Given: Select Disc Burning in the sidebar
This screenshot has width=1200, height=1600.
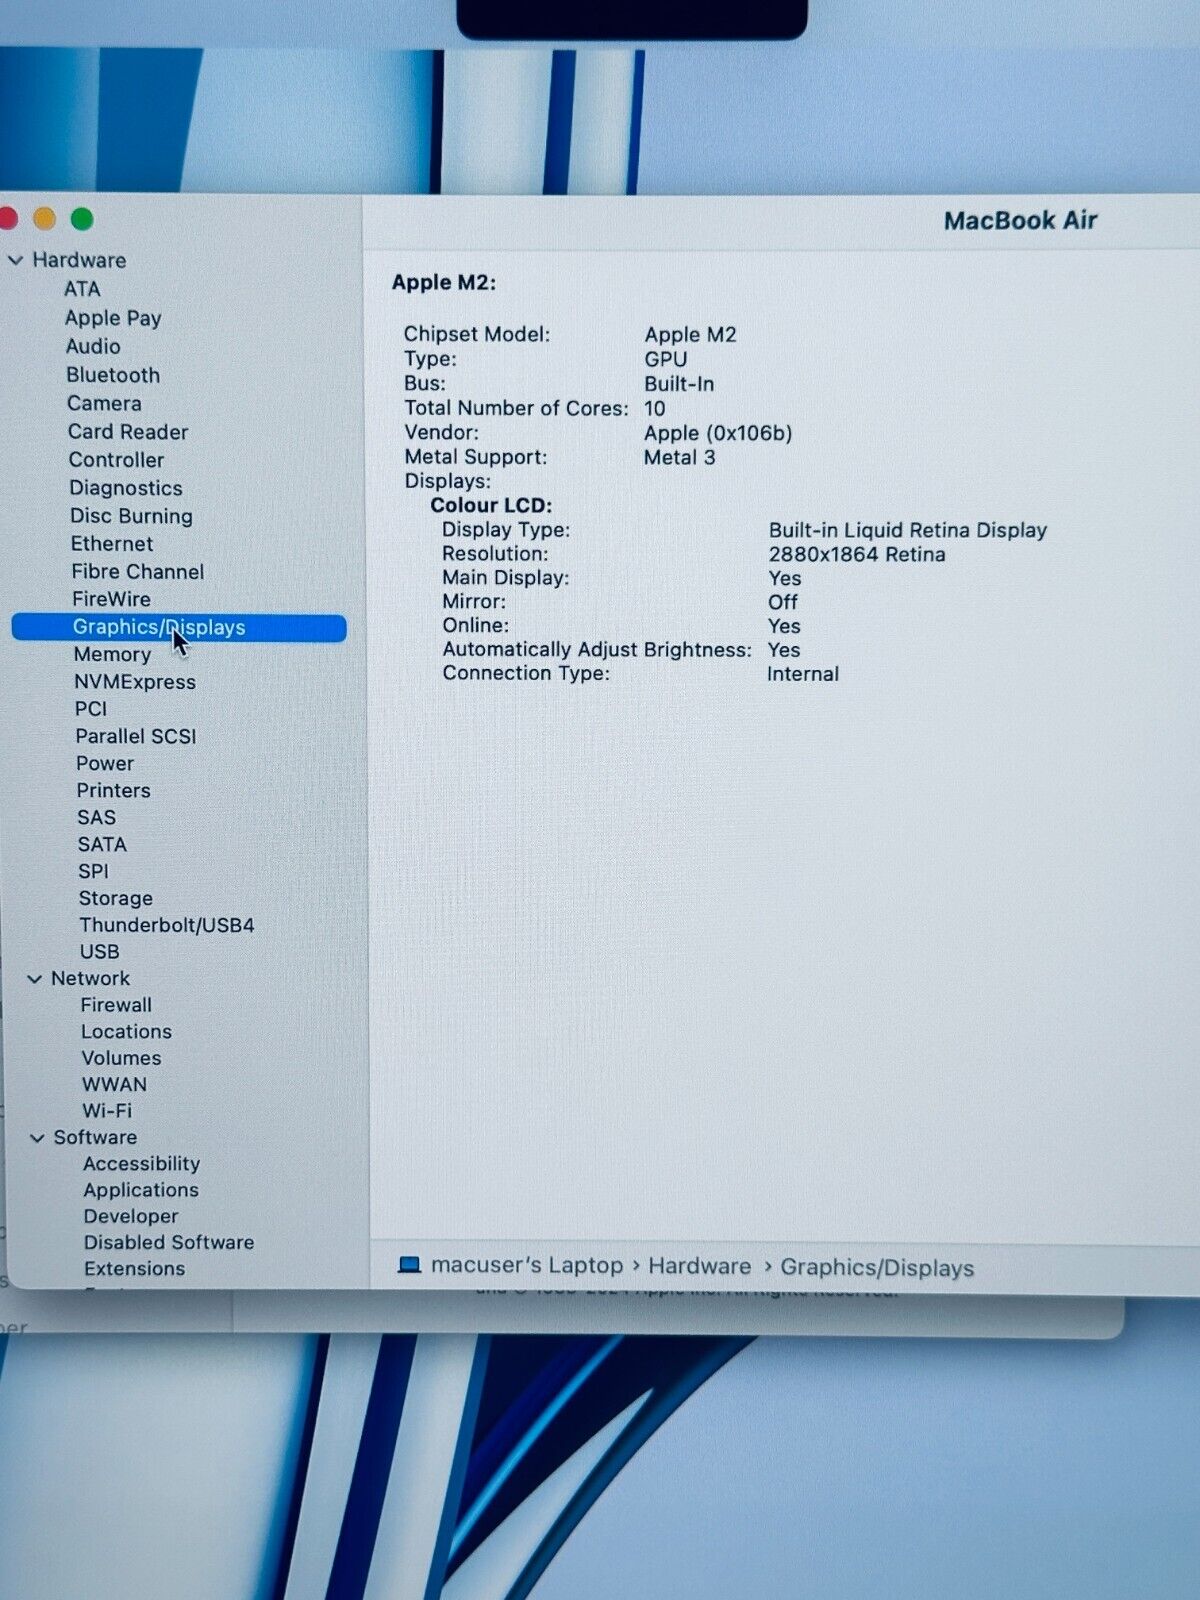Looking at the screenshot, I should 131,516.
